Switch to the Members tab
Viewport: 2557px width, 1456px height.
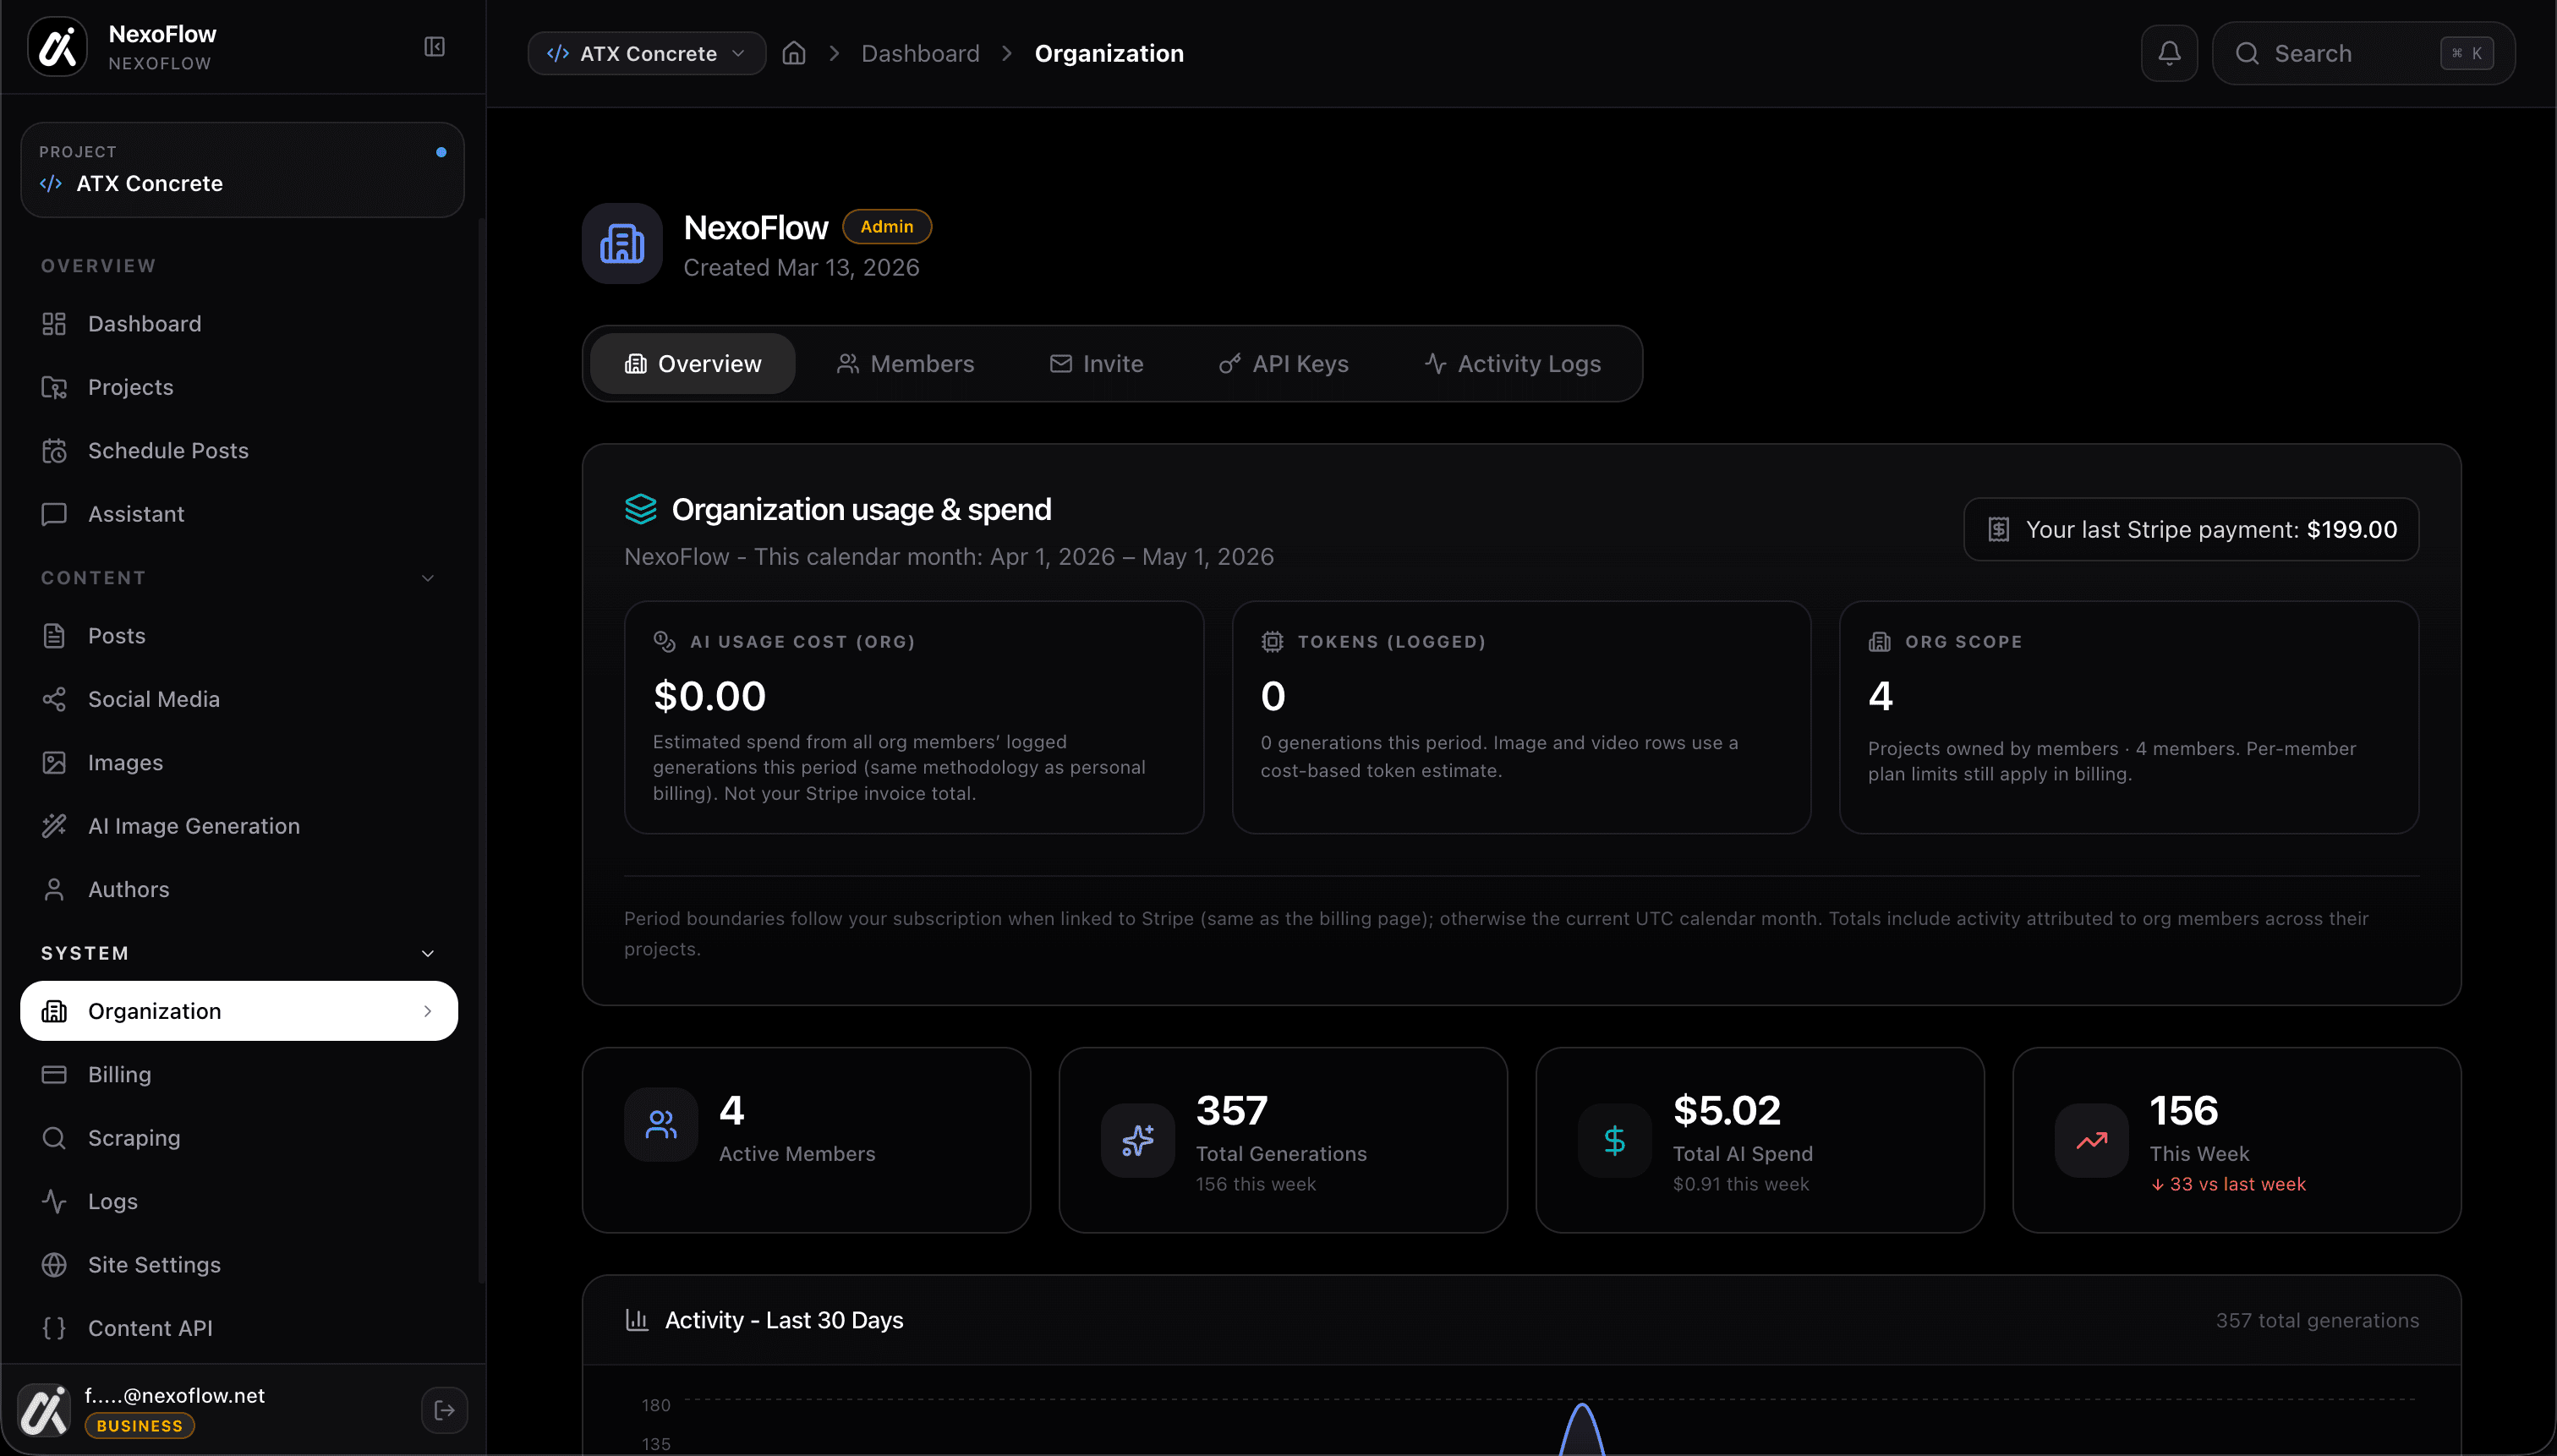click(x=905, y=364)
